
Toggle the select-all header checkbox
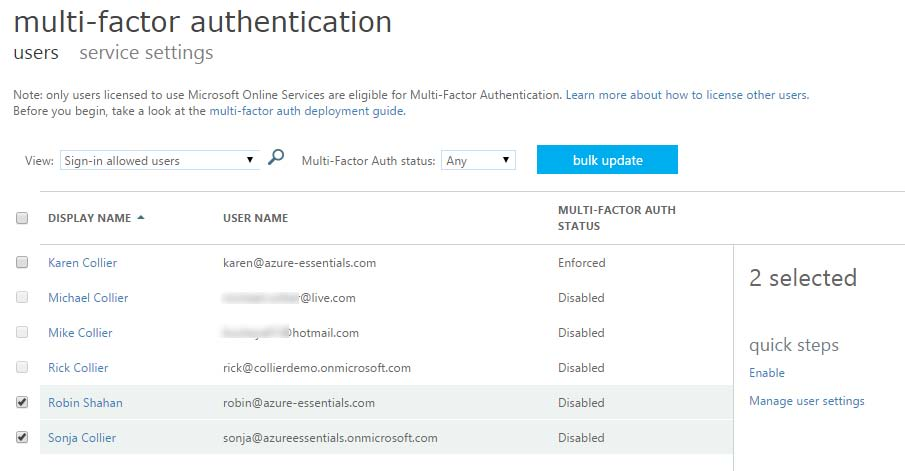click(22, 218)
